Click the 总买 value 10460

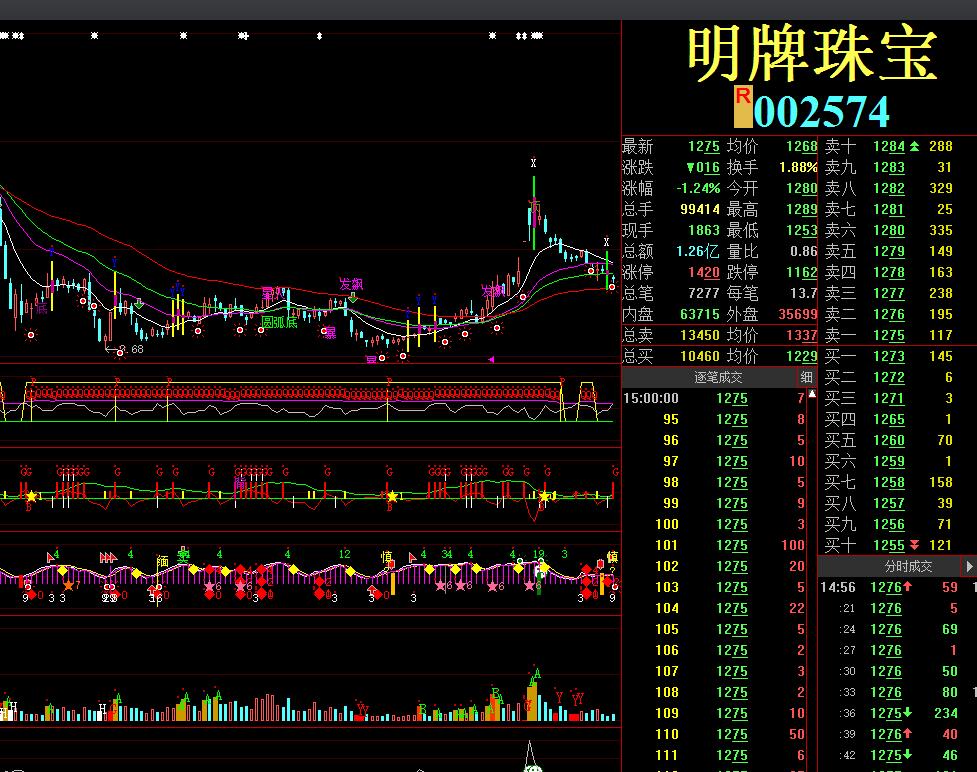(x=700, y=356)
